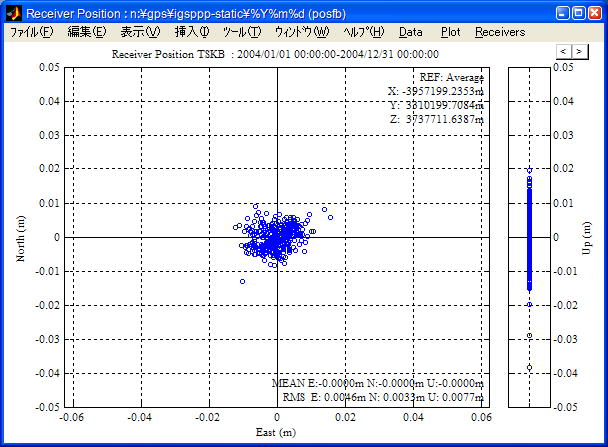Open the Receivers menu
608x447 pixels.
(499, 32)
